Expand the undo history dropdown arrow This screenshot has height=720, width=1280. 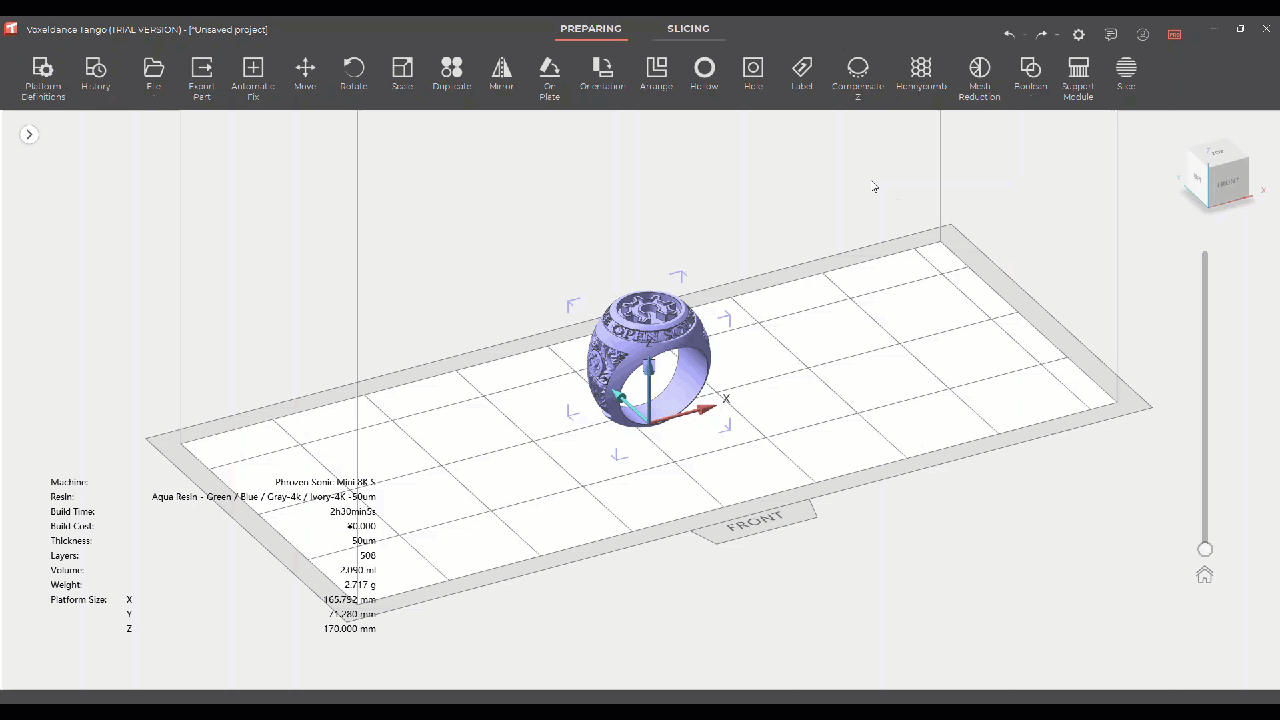(x=1025, y=35)
